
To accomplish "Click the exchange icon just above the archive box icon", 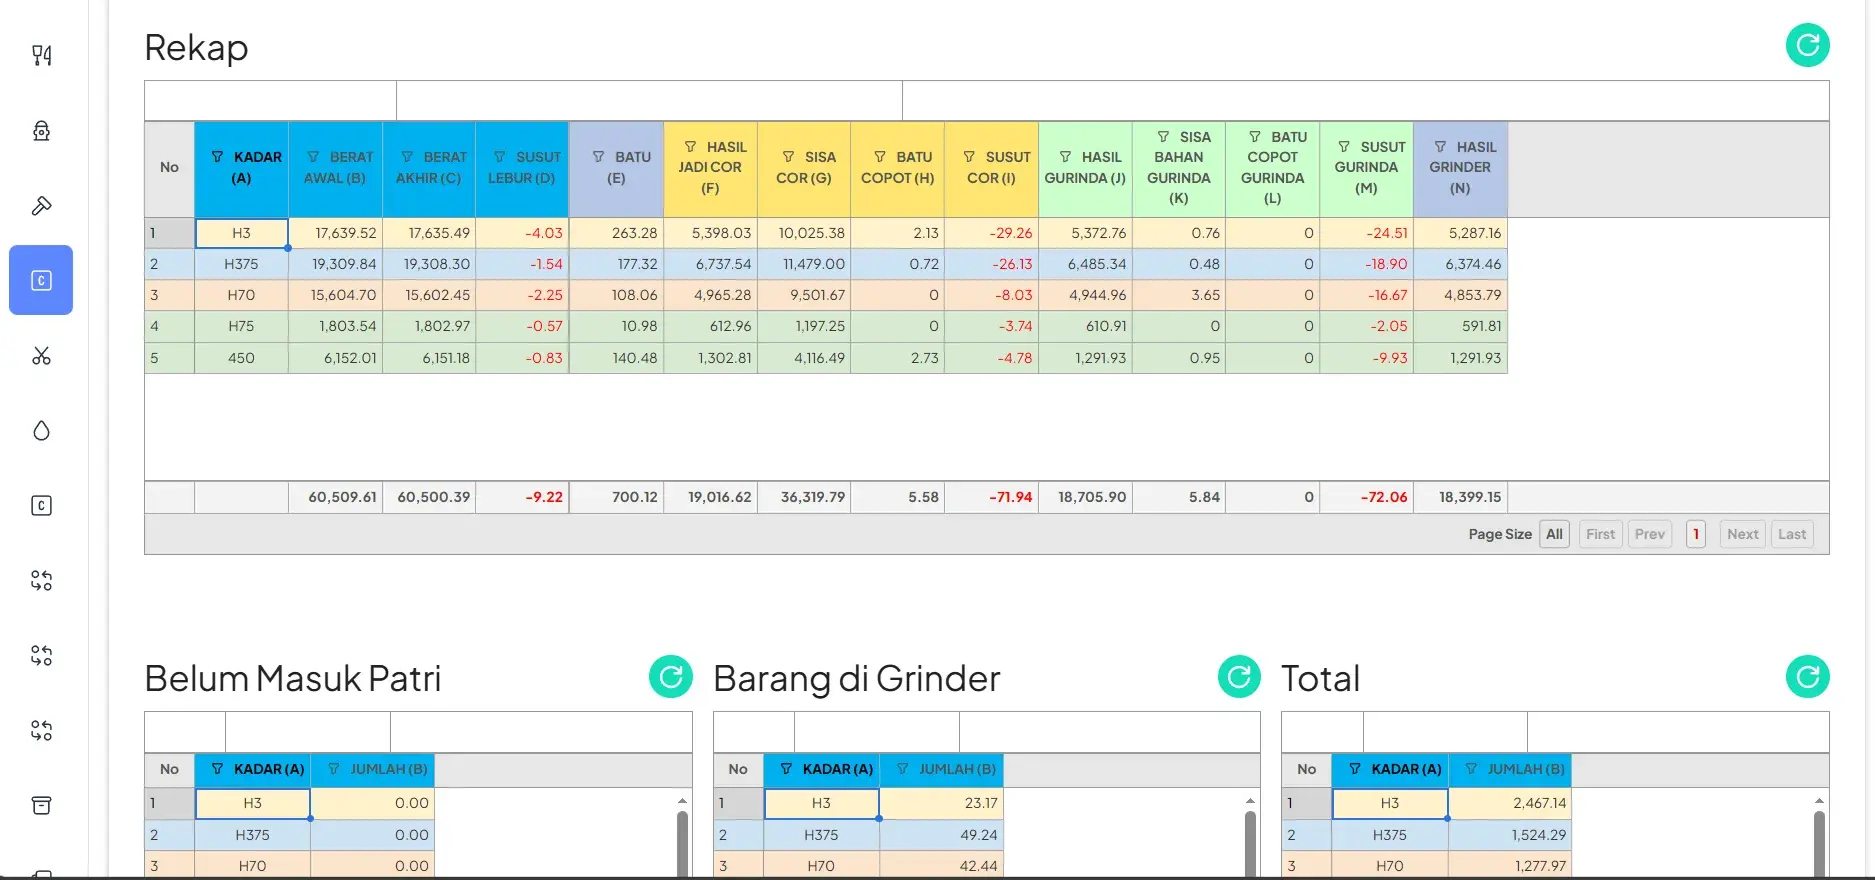I will pyautogui.click(x=41, y=730).
